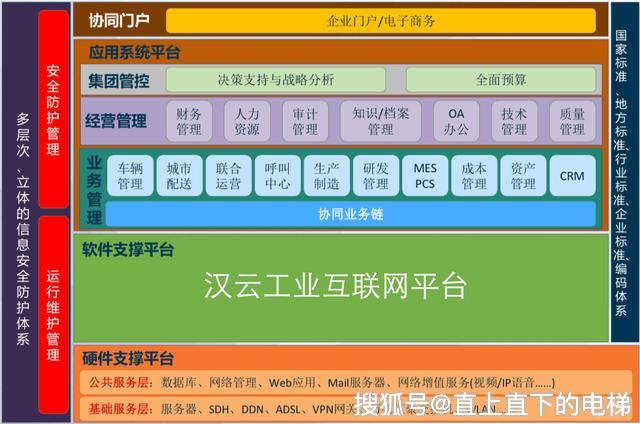This screenshot has height=424, width=640.
Task: Choose the 成本管理 block
Action: coord(474,175)
